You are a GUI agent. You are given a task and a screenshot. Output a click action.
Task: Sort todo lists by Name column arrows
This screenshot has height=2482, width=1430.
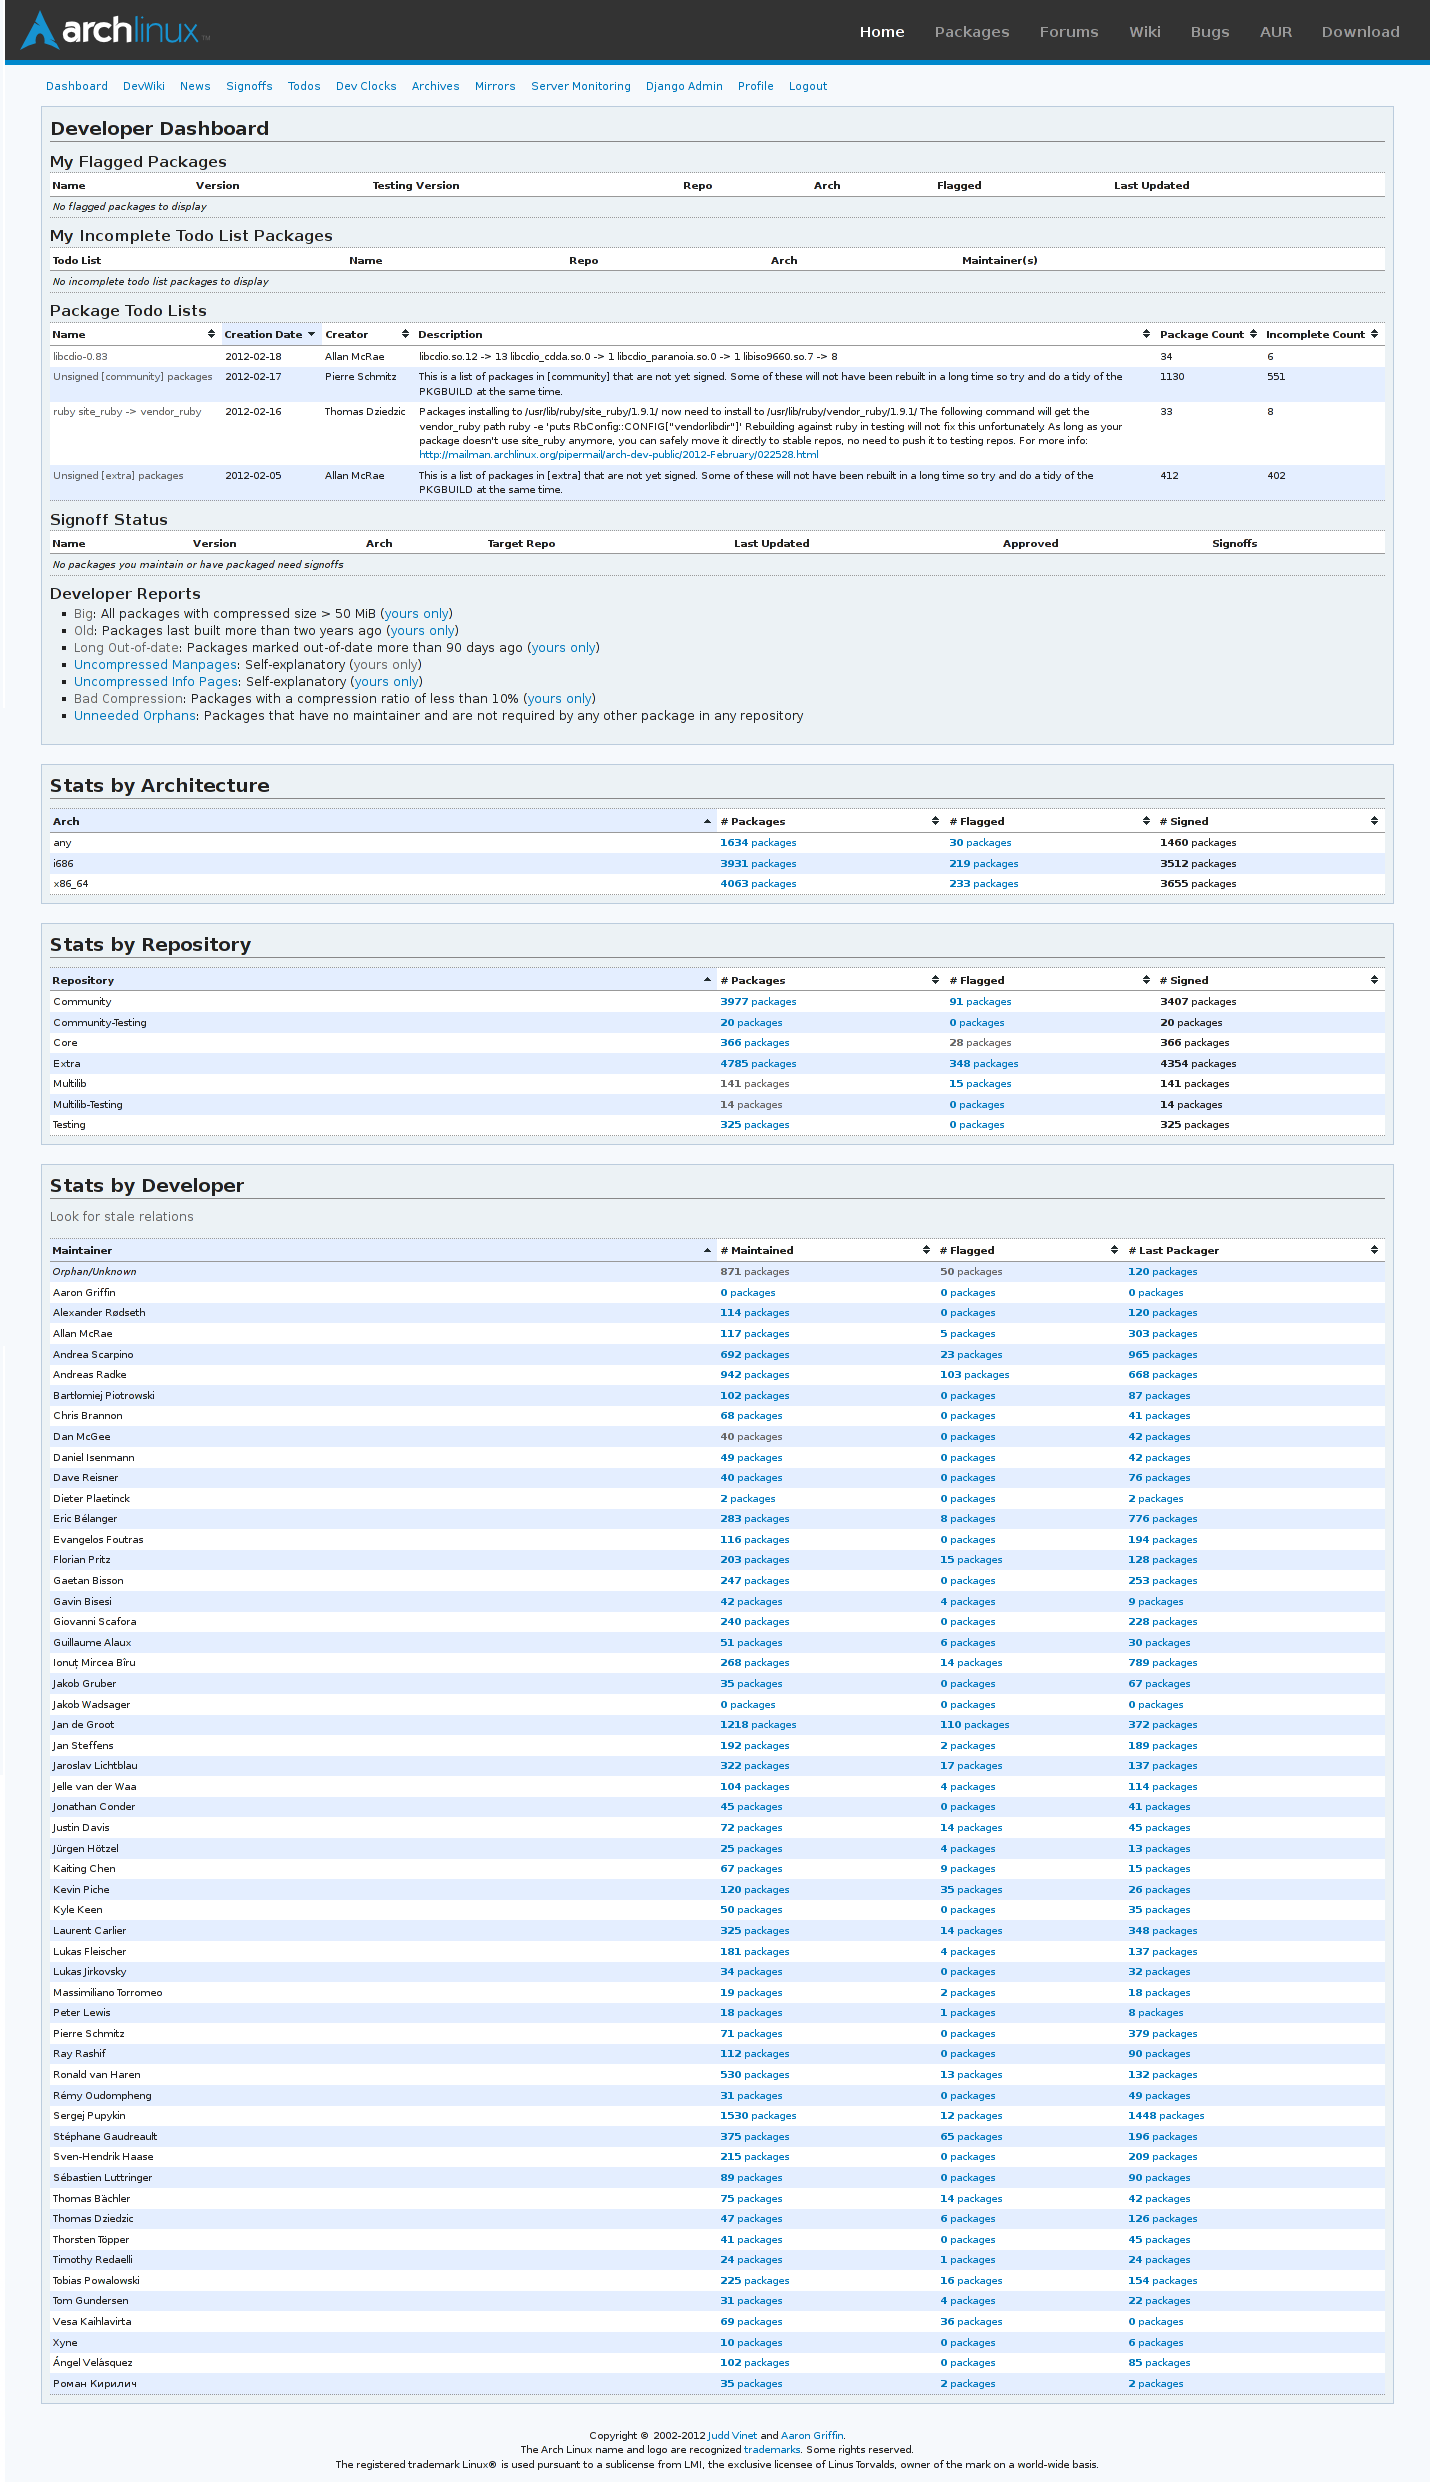coord(211,334)
